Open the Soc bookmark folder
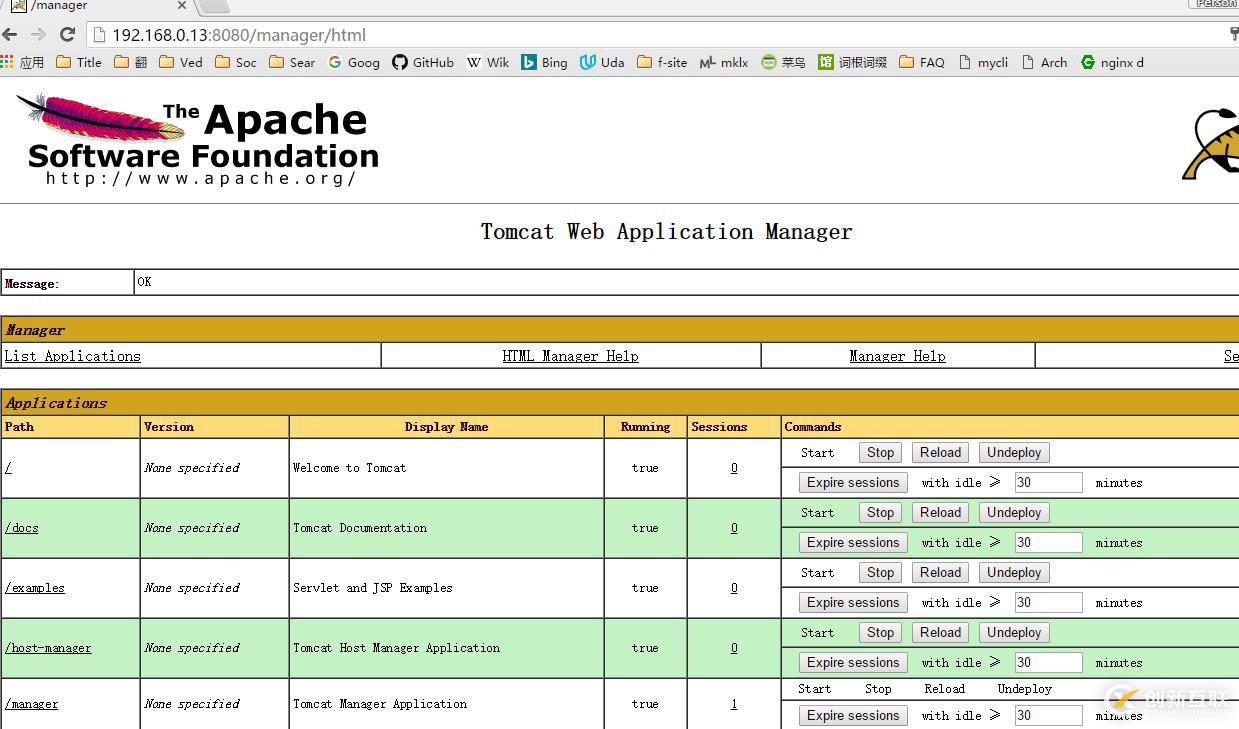1239x729 pixels. coord(236,62)
